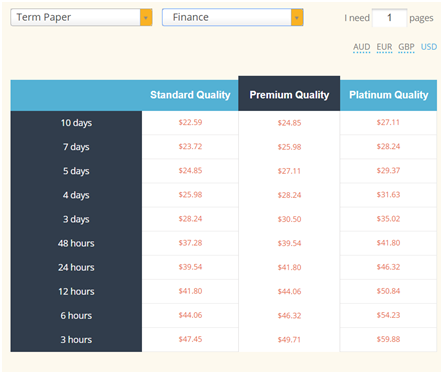This screenshot has height=374, width=443.
Task: Choose $50.84 Platinum price for 12 hours
Action: tap(388, 291)
